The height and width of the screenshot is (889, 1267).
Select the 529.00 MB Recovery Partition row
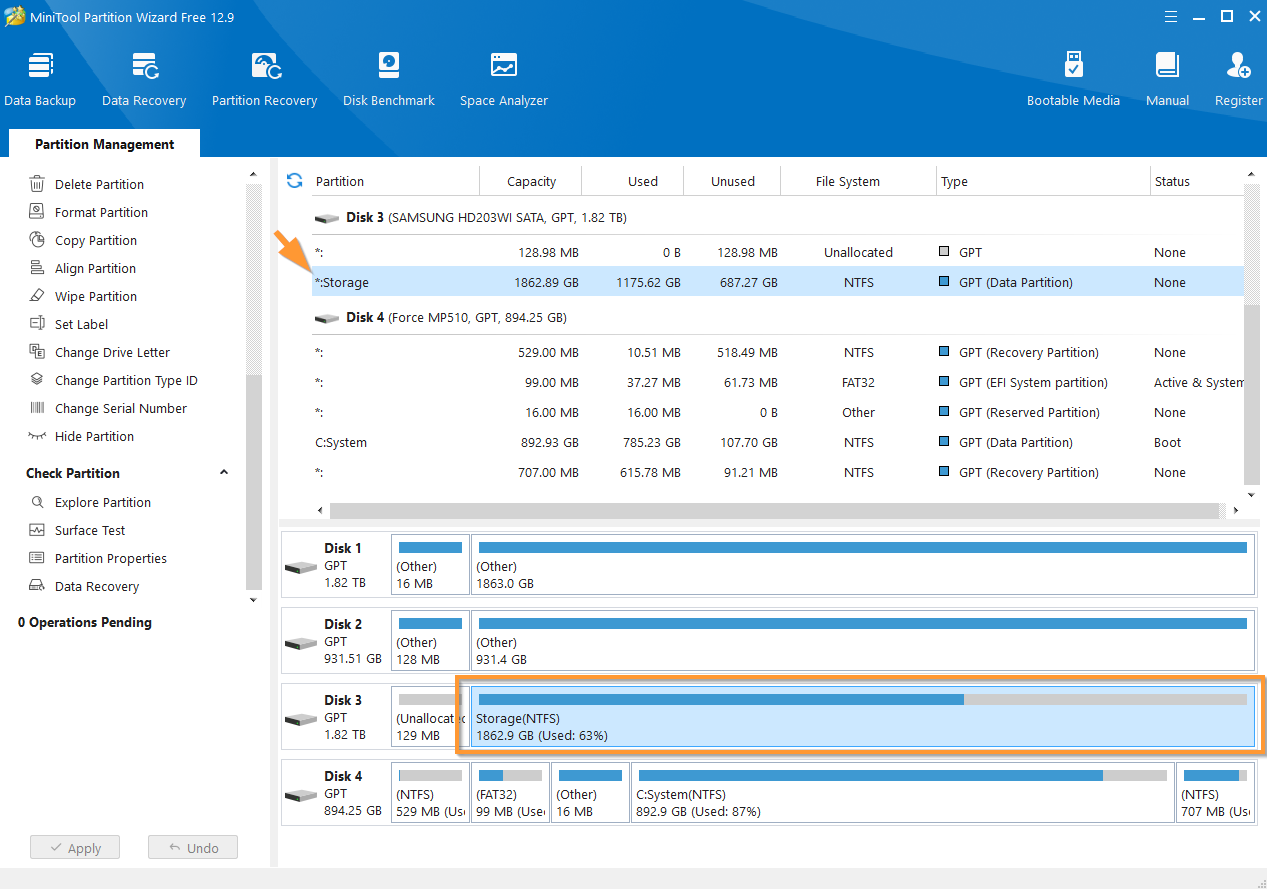tap(778, 352)
